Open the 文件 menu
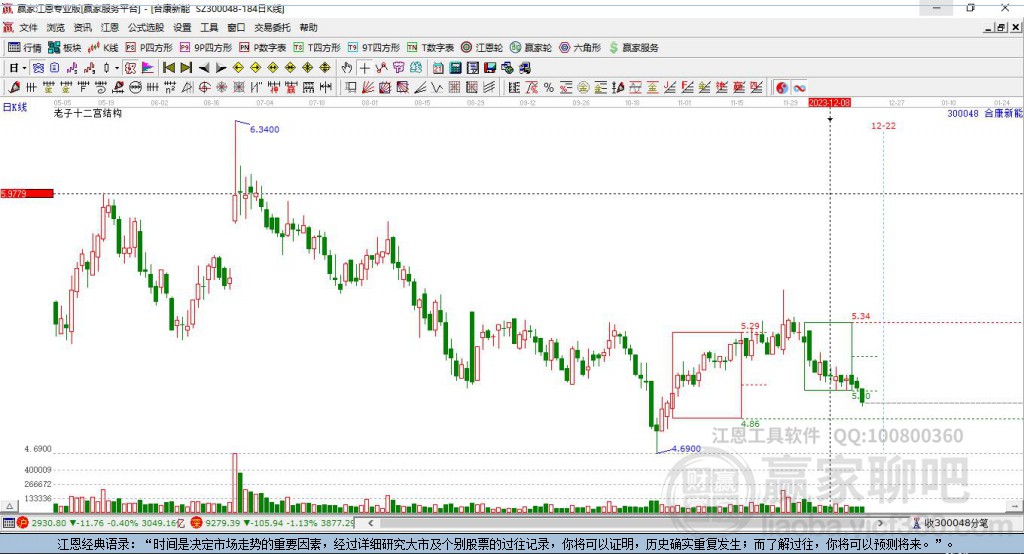This screenshot has width=1024, height=554. pyautogui.click(x=28, y=27)
